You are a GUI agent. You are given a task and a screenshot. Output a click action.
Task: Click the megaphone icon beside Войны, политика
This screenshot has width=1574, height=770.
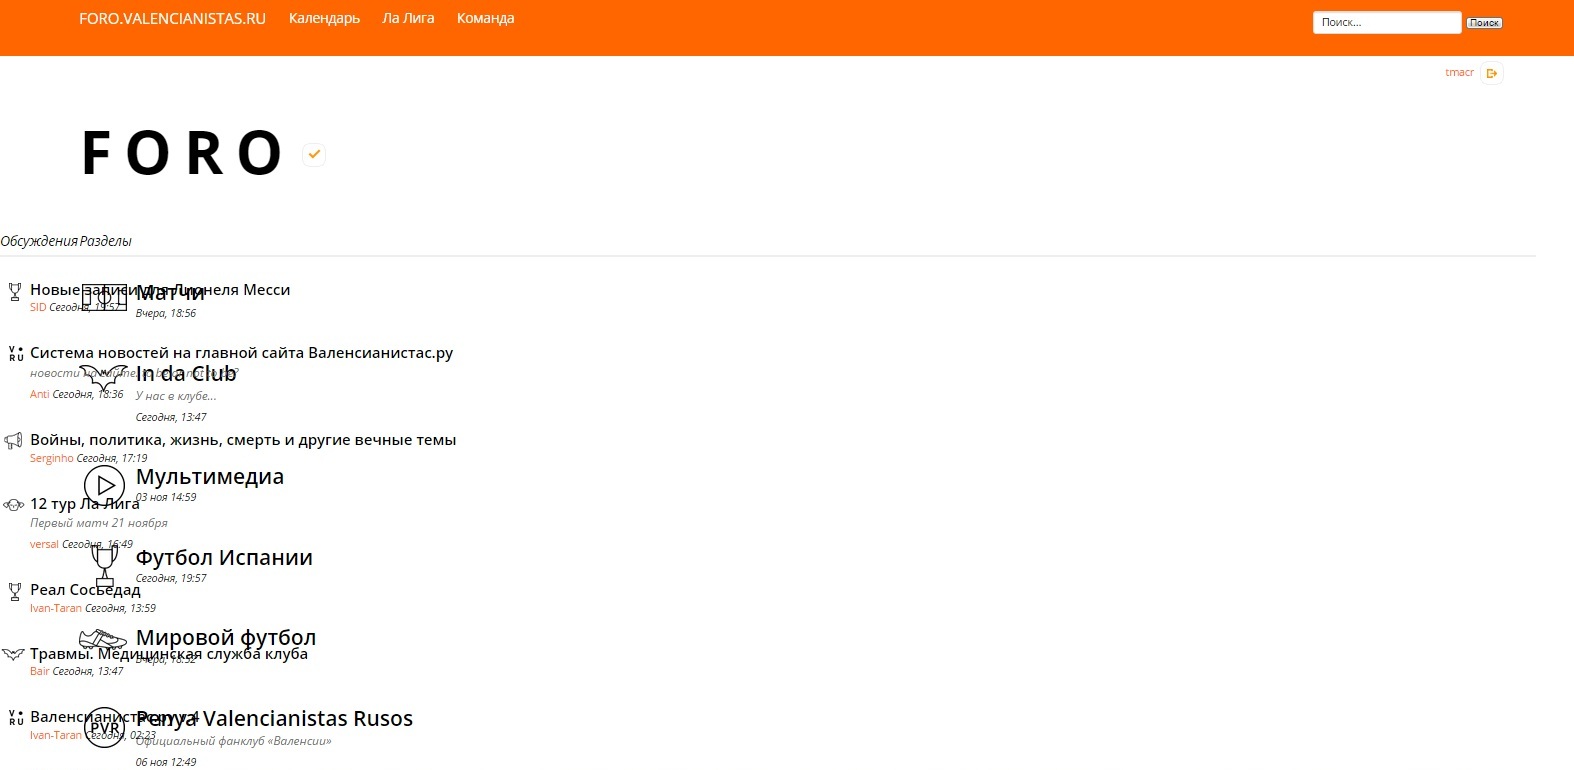pyautogui.click(x=13, y=441)
